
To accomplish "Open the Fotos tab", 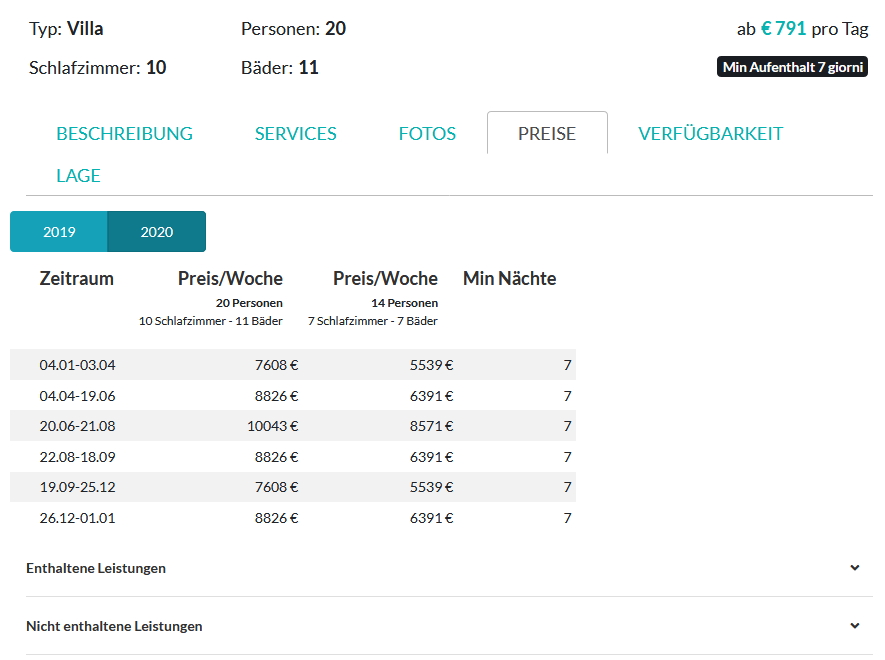I will tap(427, 133).
